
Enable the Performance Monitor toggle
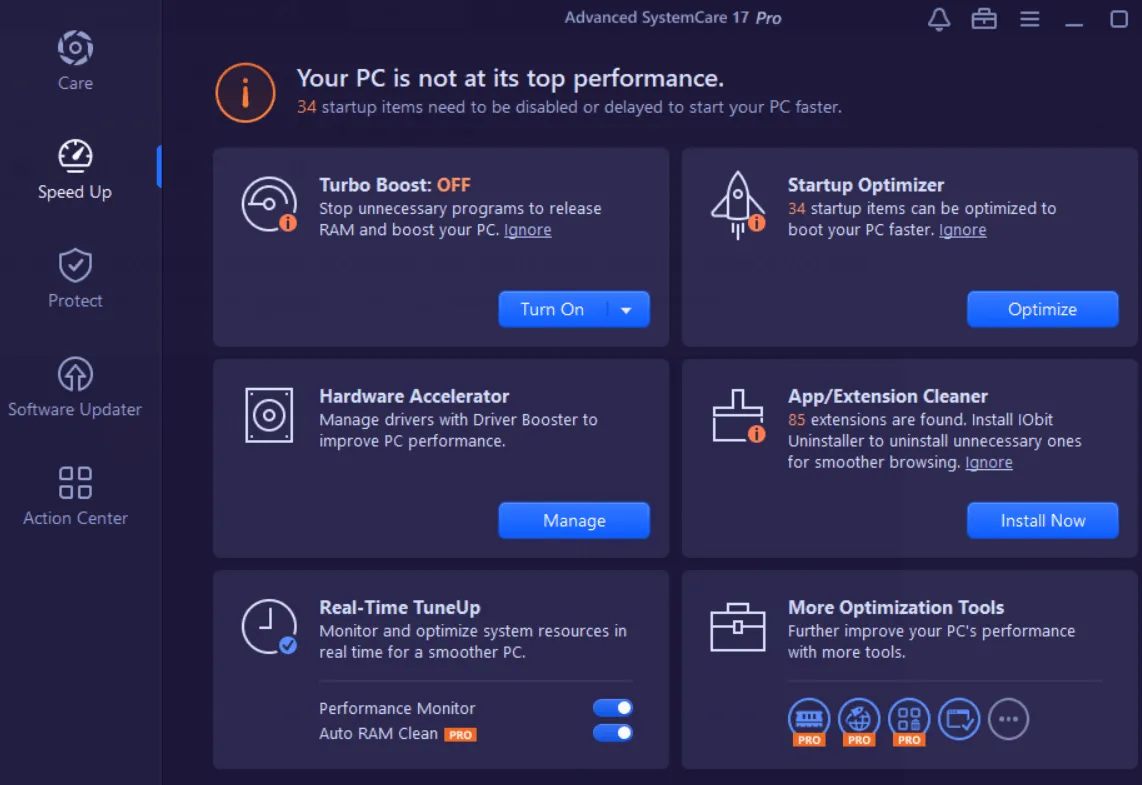(x=612, y=708)
